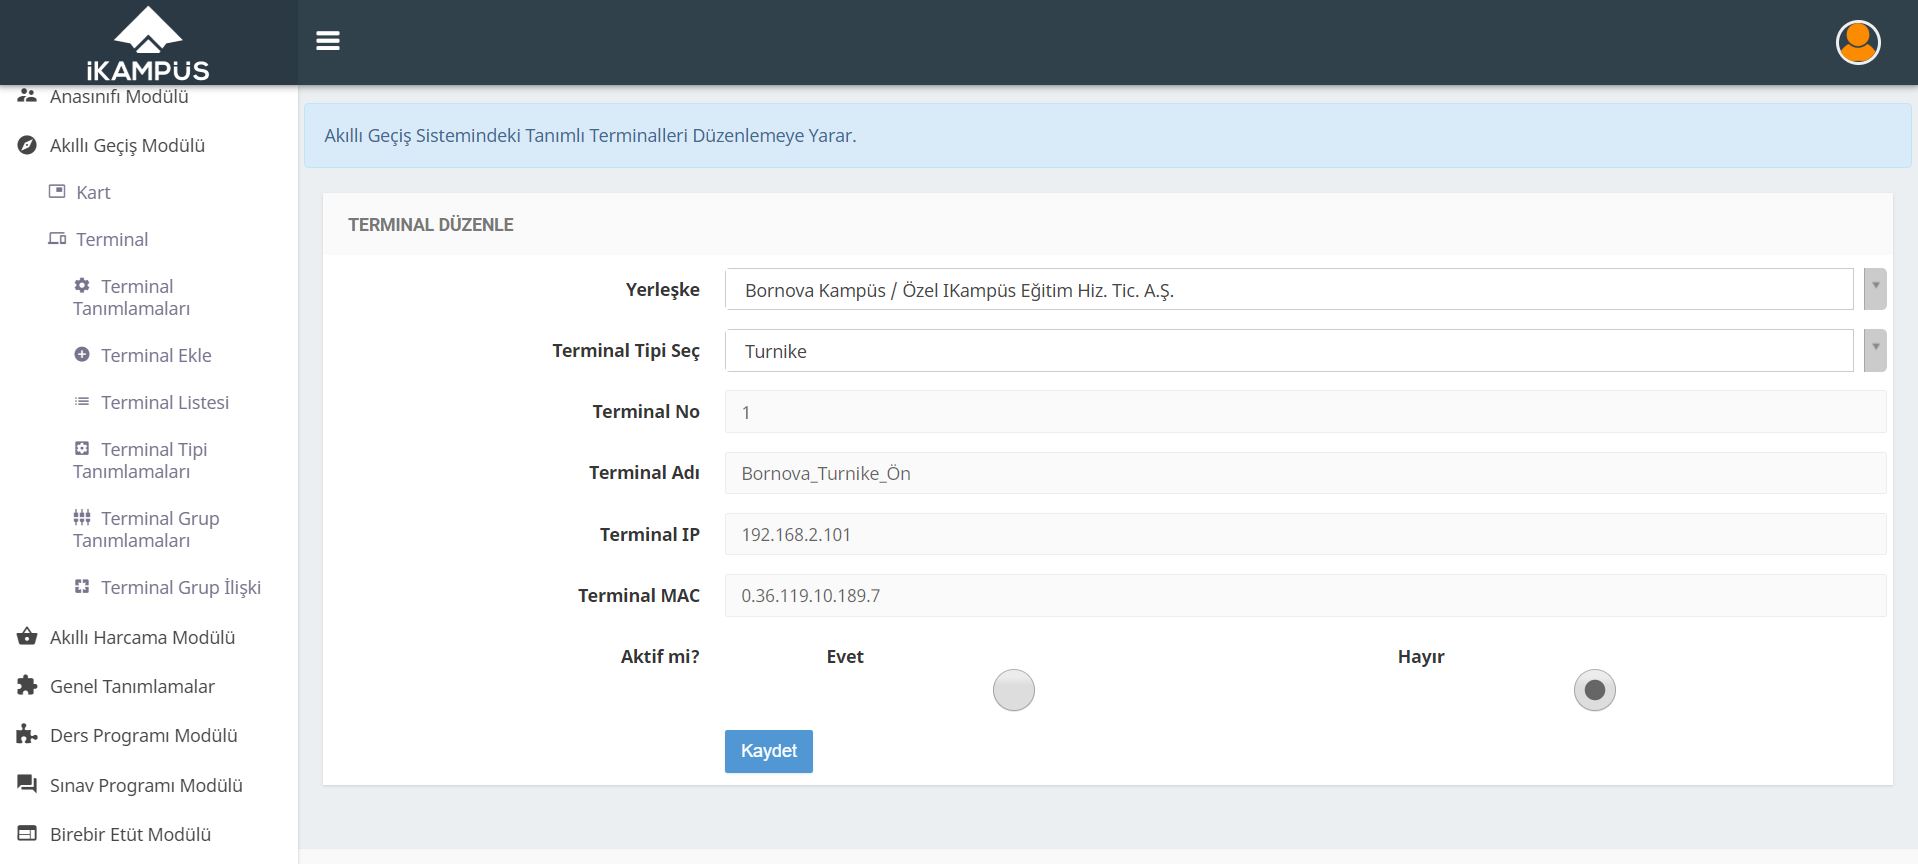
Task: Collapse the Terminal submenu
Action: [112, 239]
